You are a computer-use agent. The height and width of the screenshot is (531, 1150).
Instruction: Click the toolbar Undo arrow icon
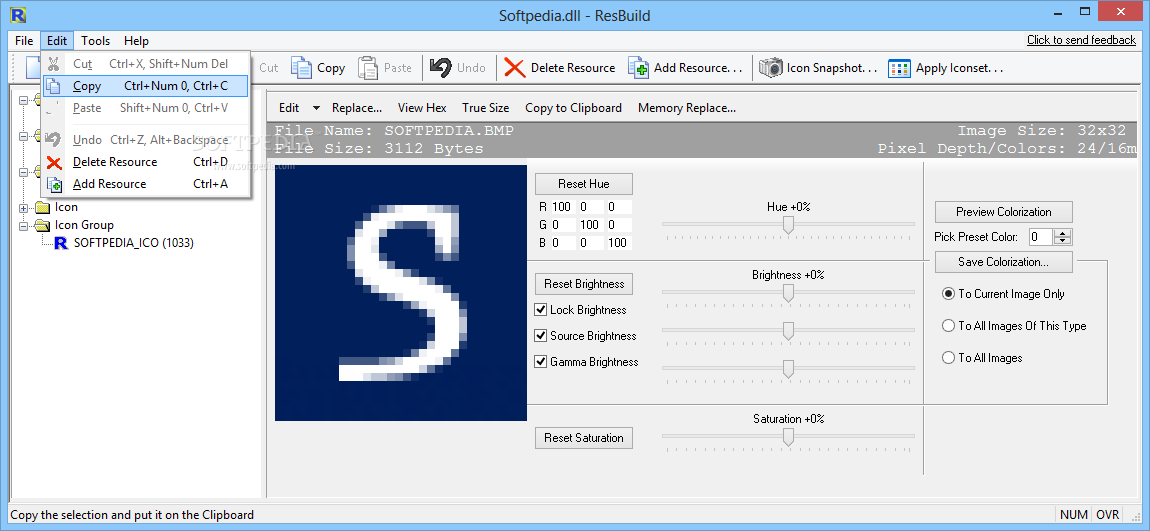pyautogui.click(x=441, y=67)
